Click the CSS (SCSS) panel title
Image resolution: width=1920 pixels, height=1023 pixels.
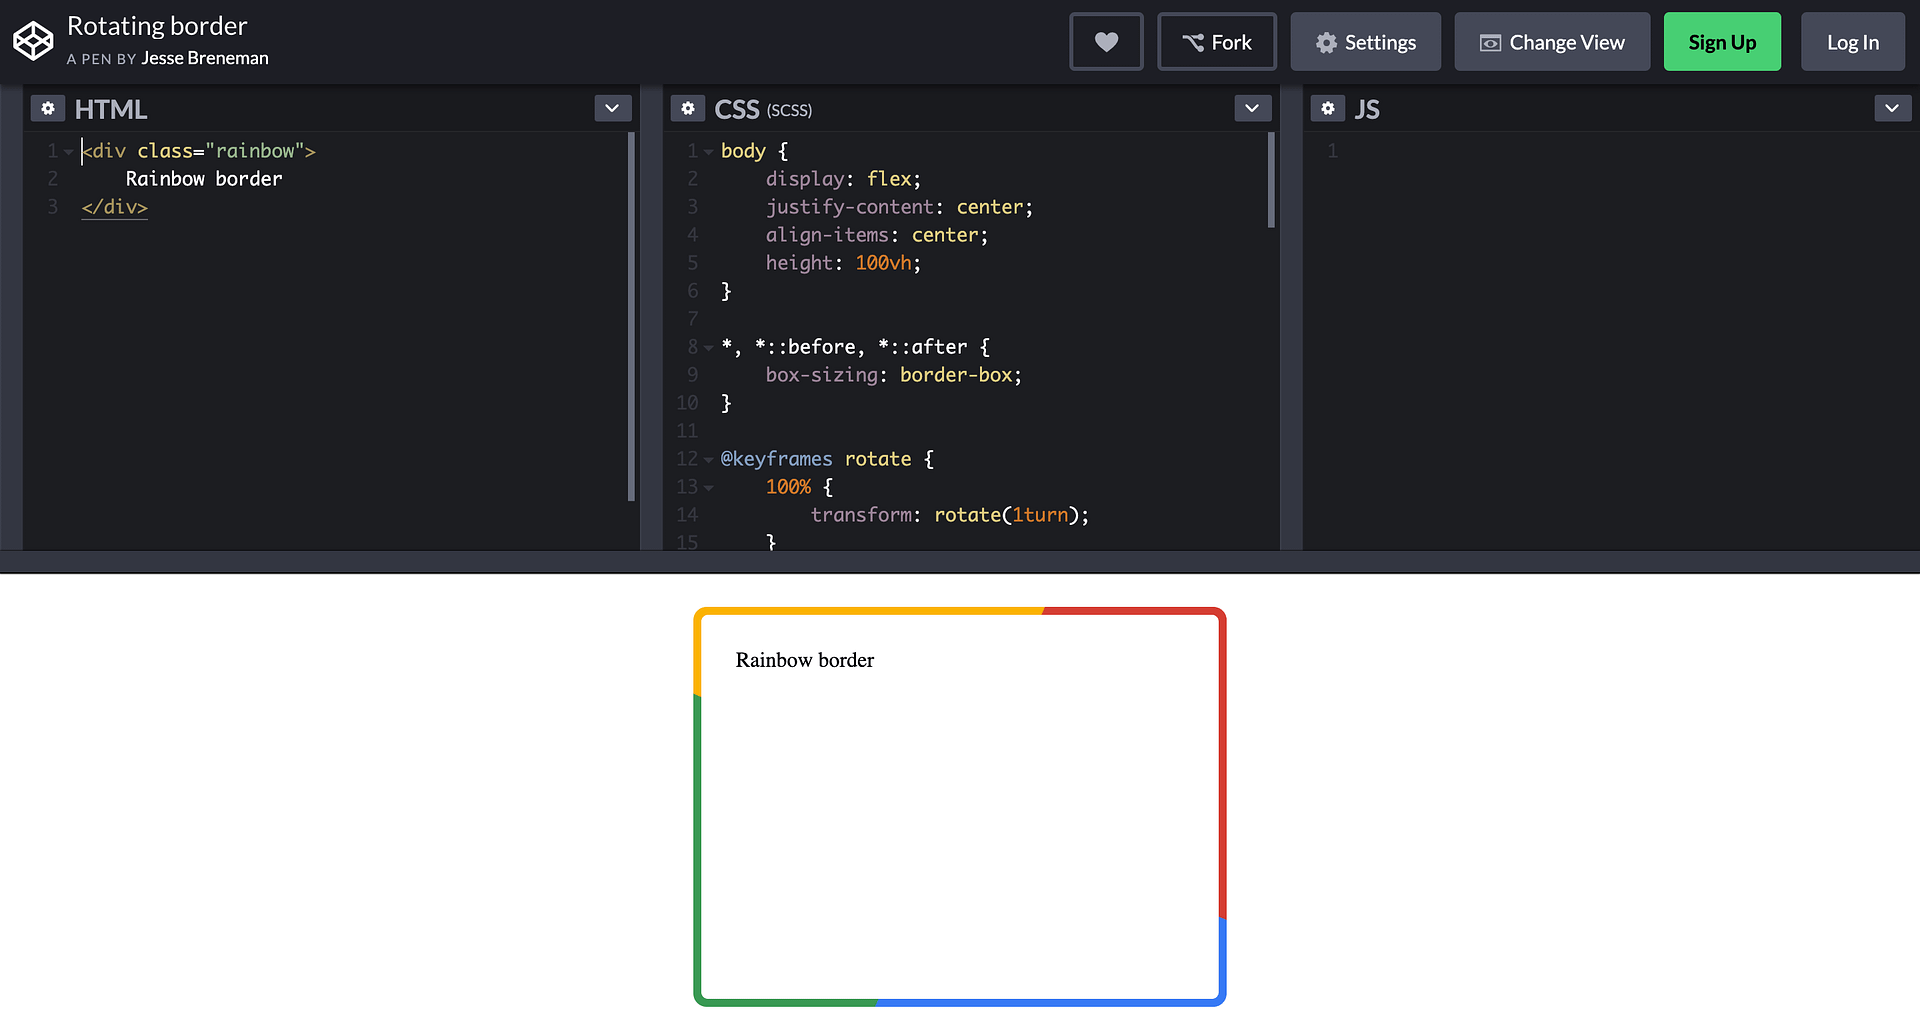763,109
